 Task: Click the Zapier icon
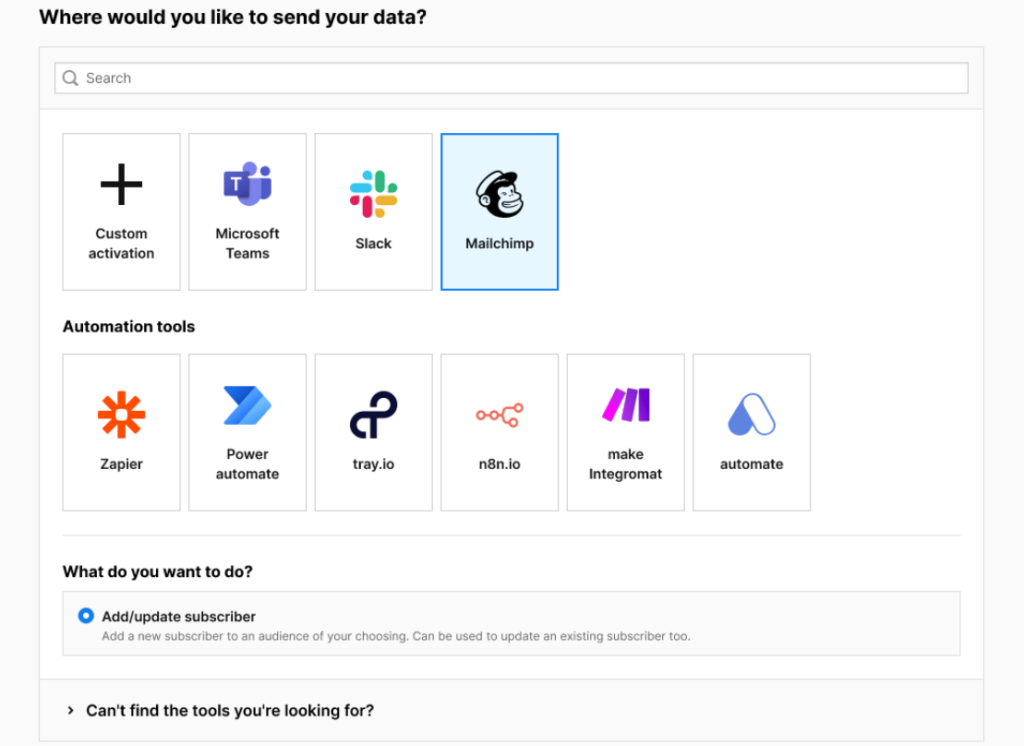click(121, 411)
